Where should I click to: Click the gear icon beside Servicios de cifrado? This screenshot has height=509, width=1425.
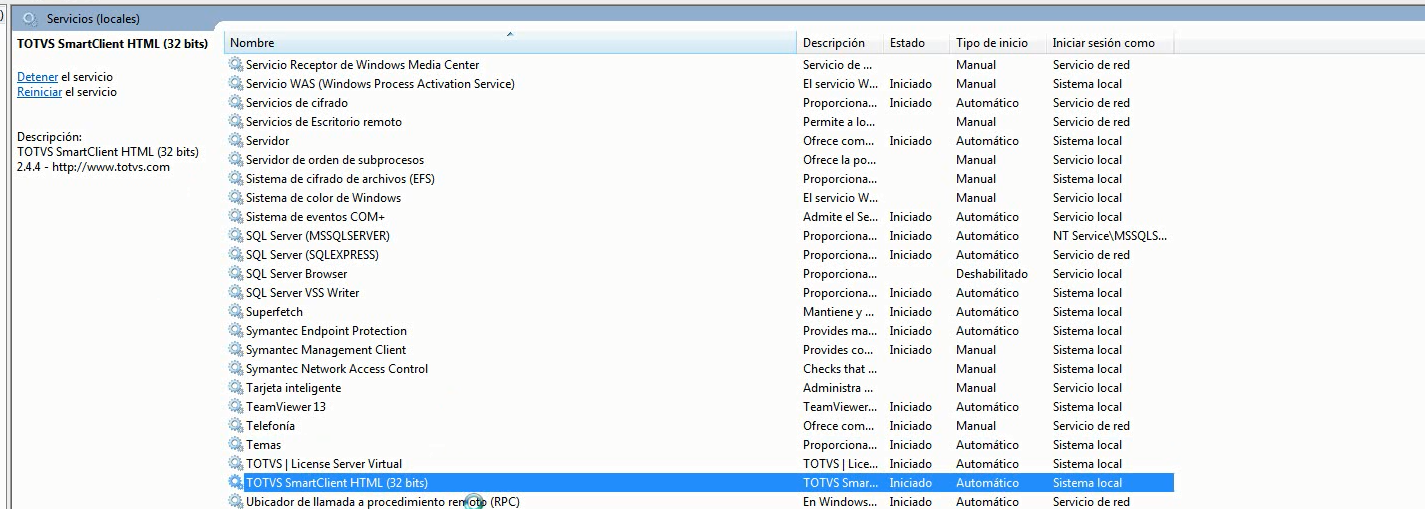(x=236, y=103)
